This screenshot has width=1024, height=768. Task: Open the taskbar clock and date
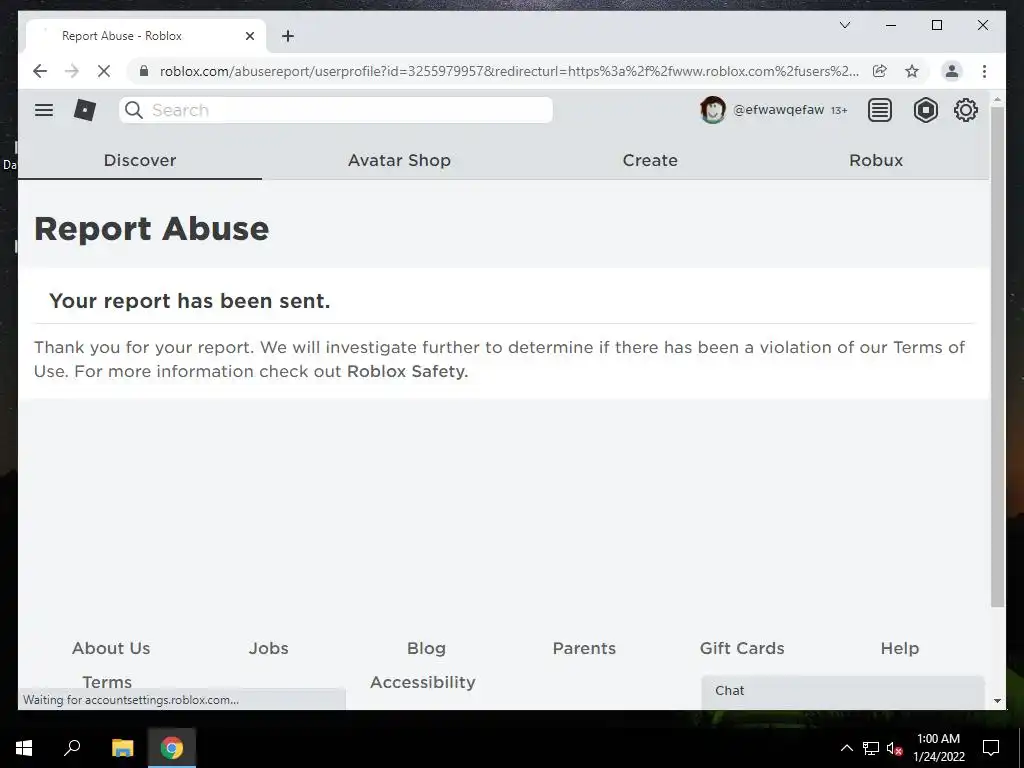tap(938, 748)
